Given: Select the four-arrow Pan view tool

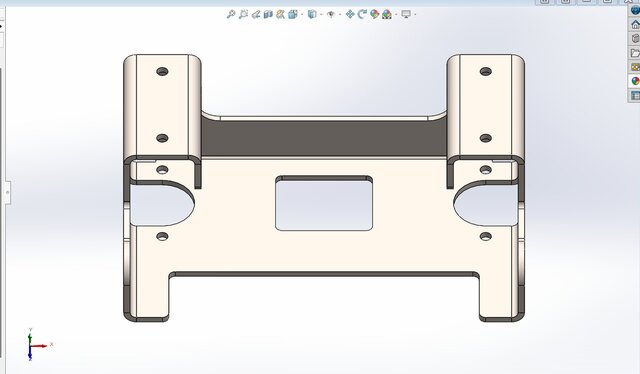Looking at the screenshot, I should point(350,15).
